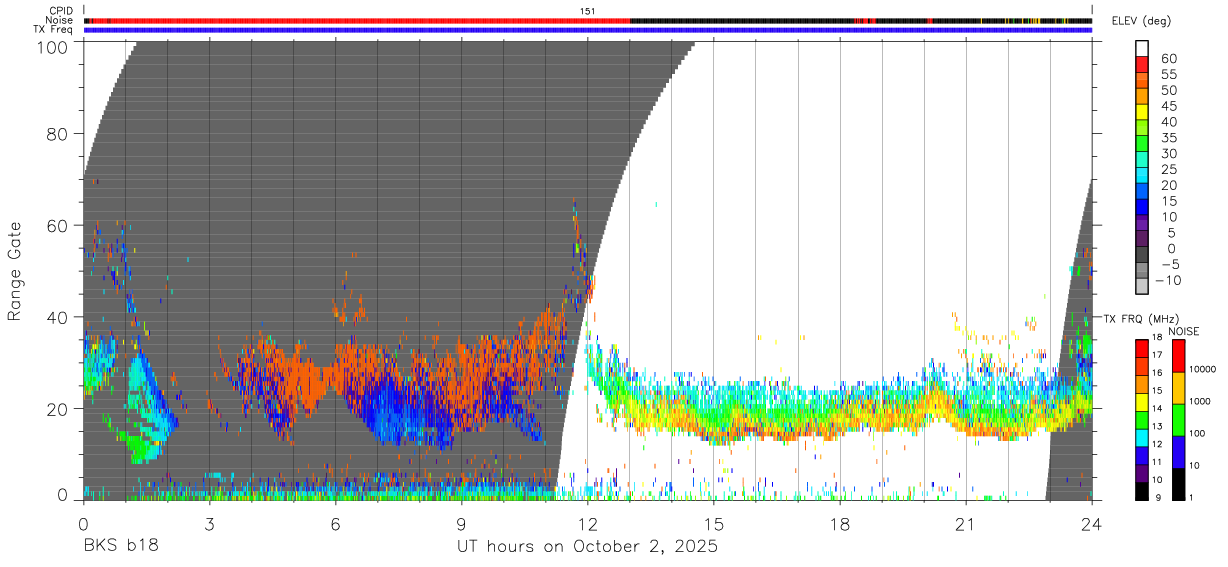
Task: Click noise legend value 1000
Action: pyautogui.click(x=1200, y=401)
